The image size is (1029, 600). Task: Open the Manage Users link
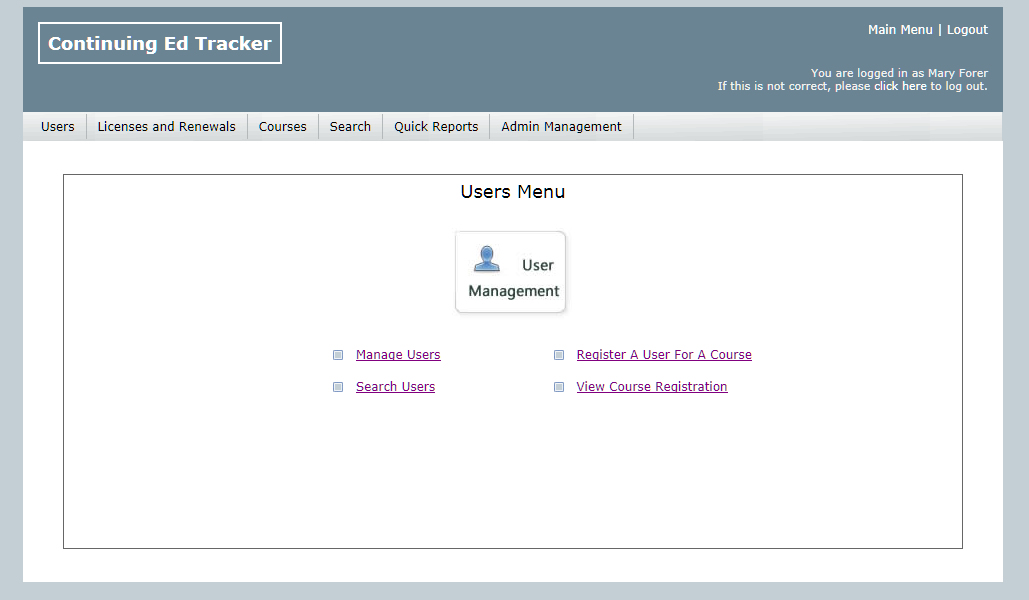click(398, 355)
